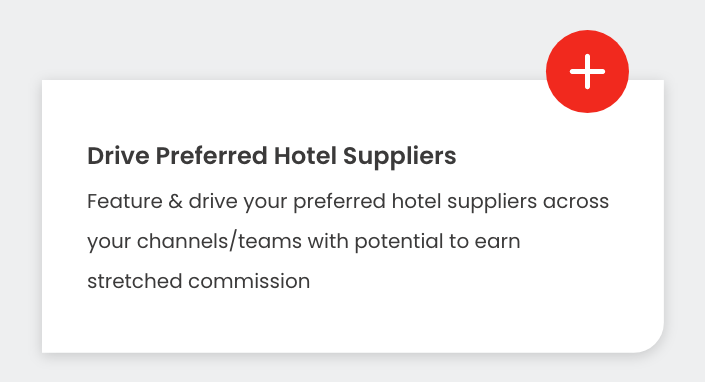705x382 pixels.
Task: Click the word 'commission' in the description
Action: pos(249,281)
